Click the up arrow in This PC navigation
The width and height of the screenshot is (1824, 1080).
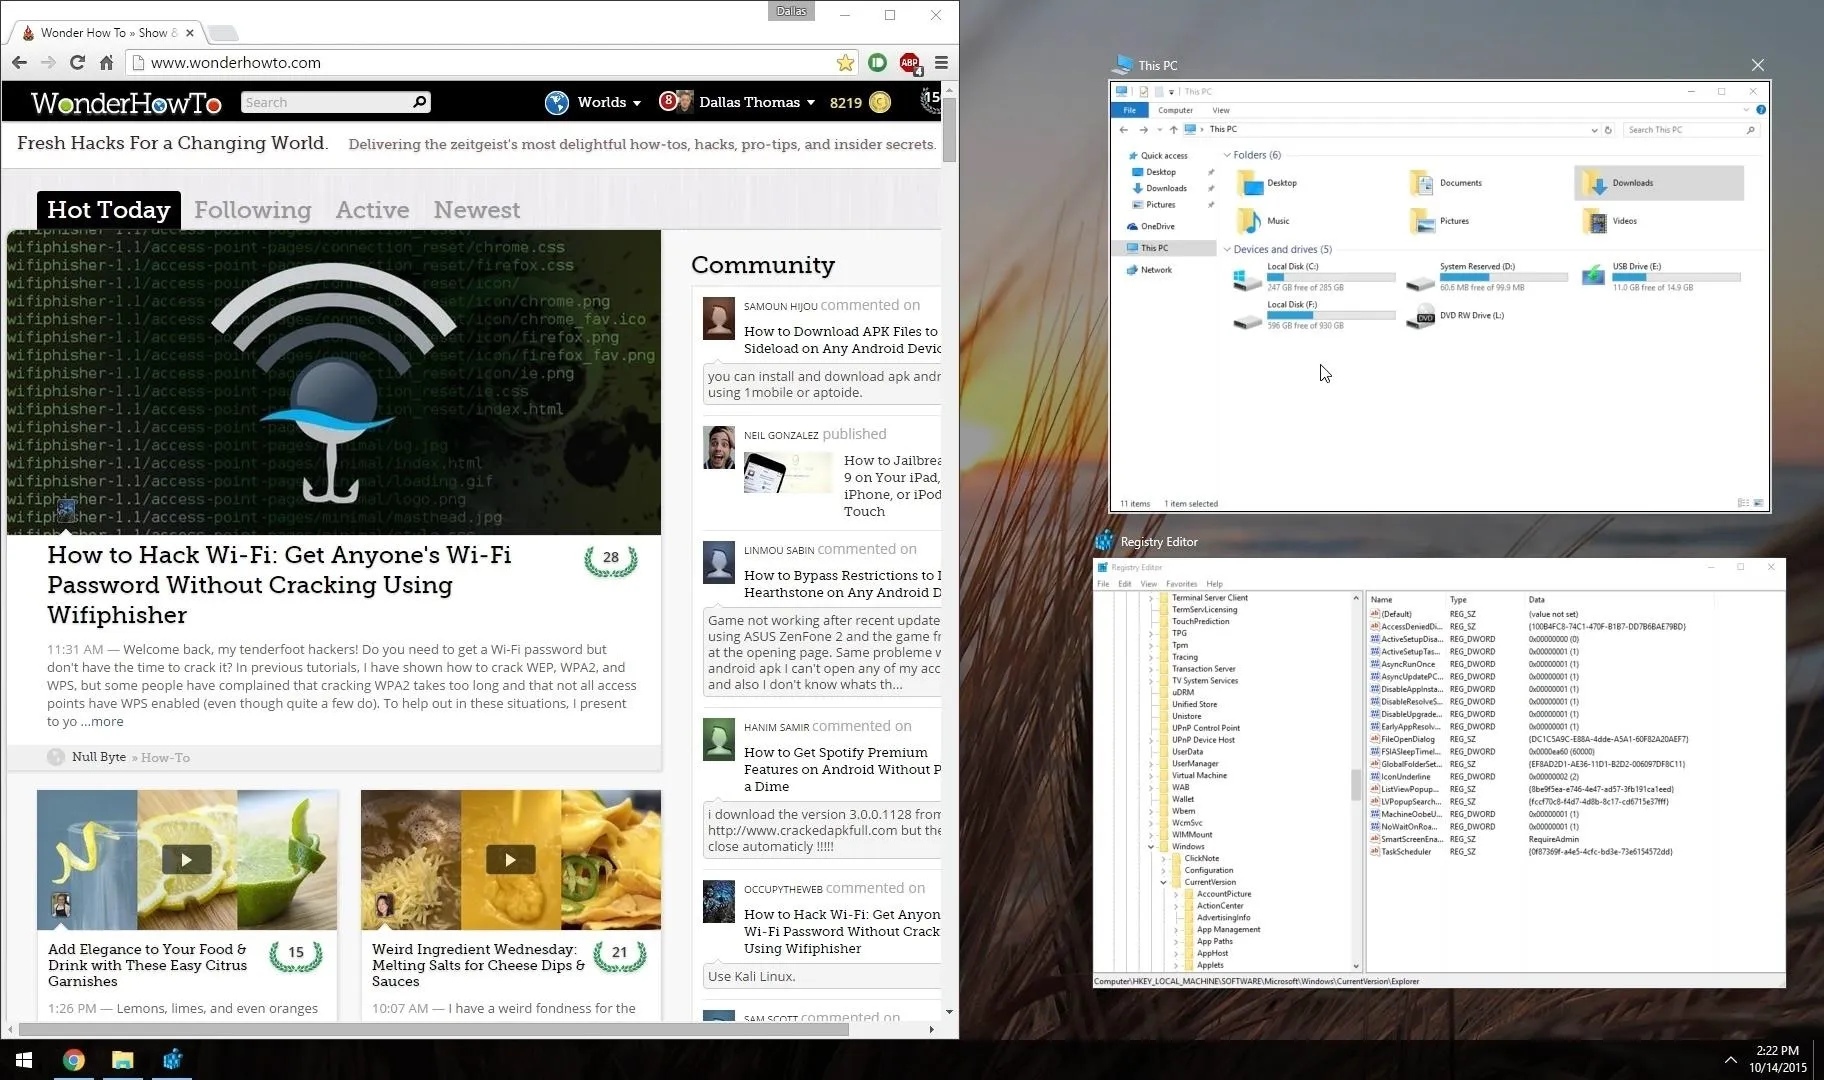pos(1173,130)
